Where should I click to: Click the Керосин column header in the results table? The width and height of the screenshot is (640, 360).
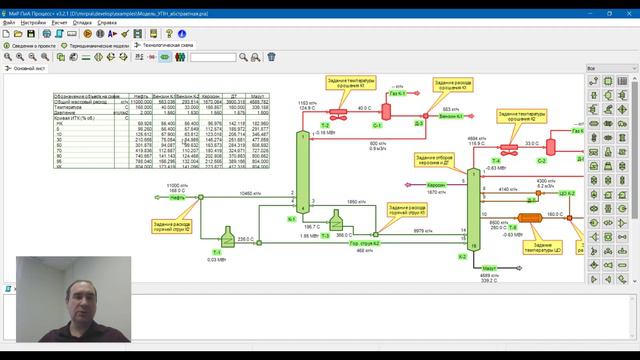(x=211, y=96)
